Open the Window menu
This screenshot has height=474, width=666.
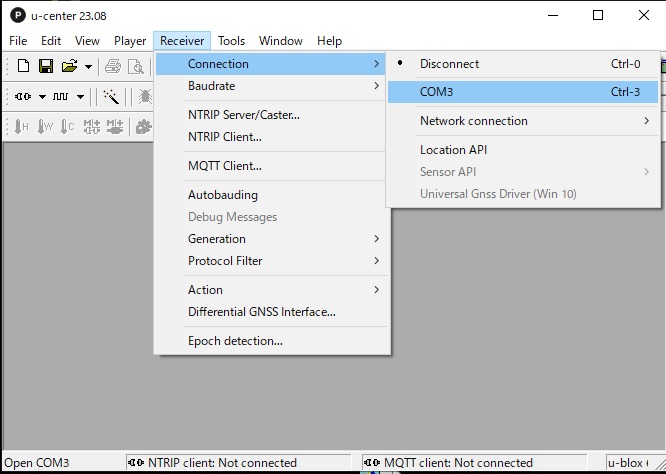tap(281, 41)
